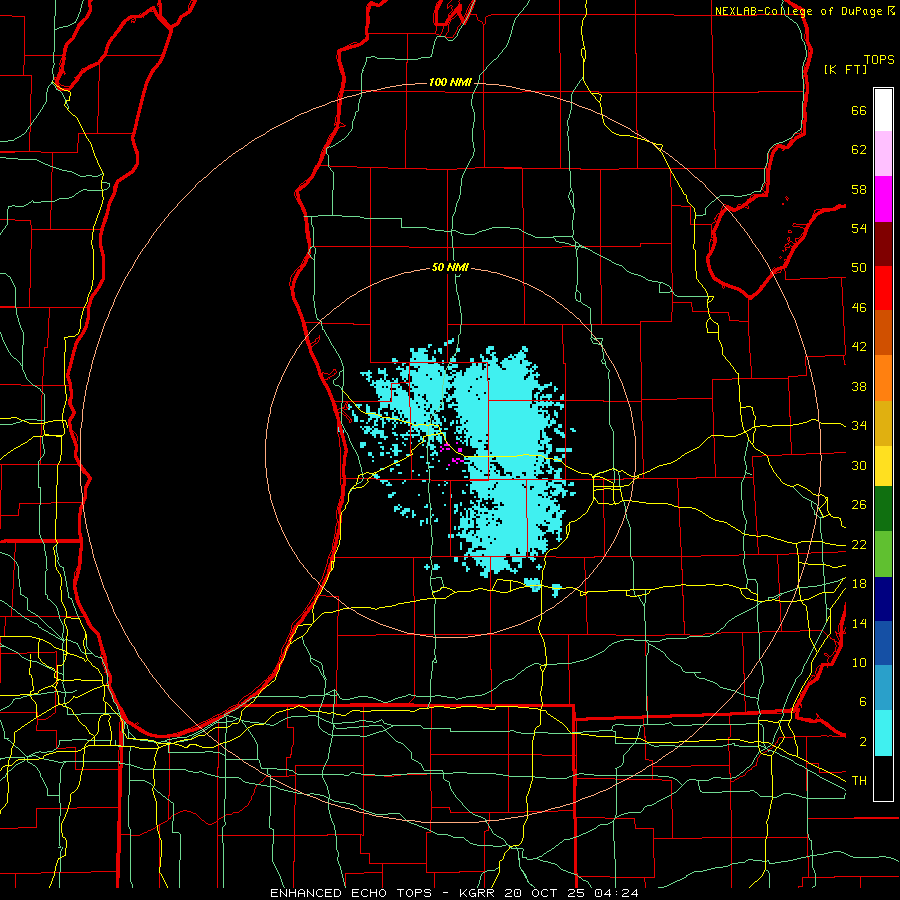
Task: Click the 2 legend value label
Action: pos(863,742)
